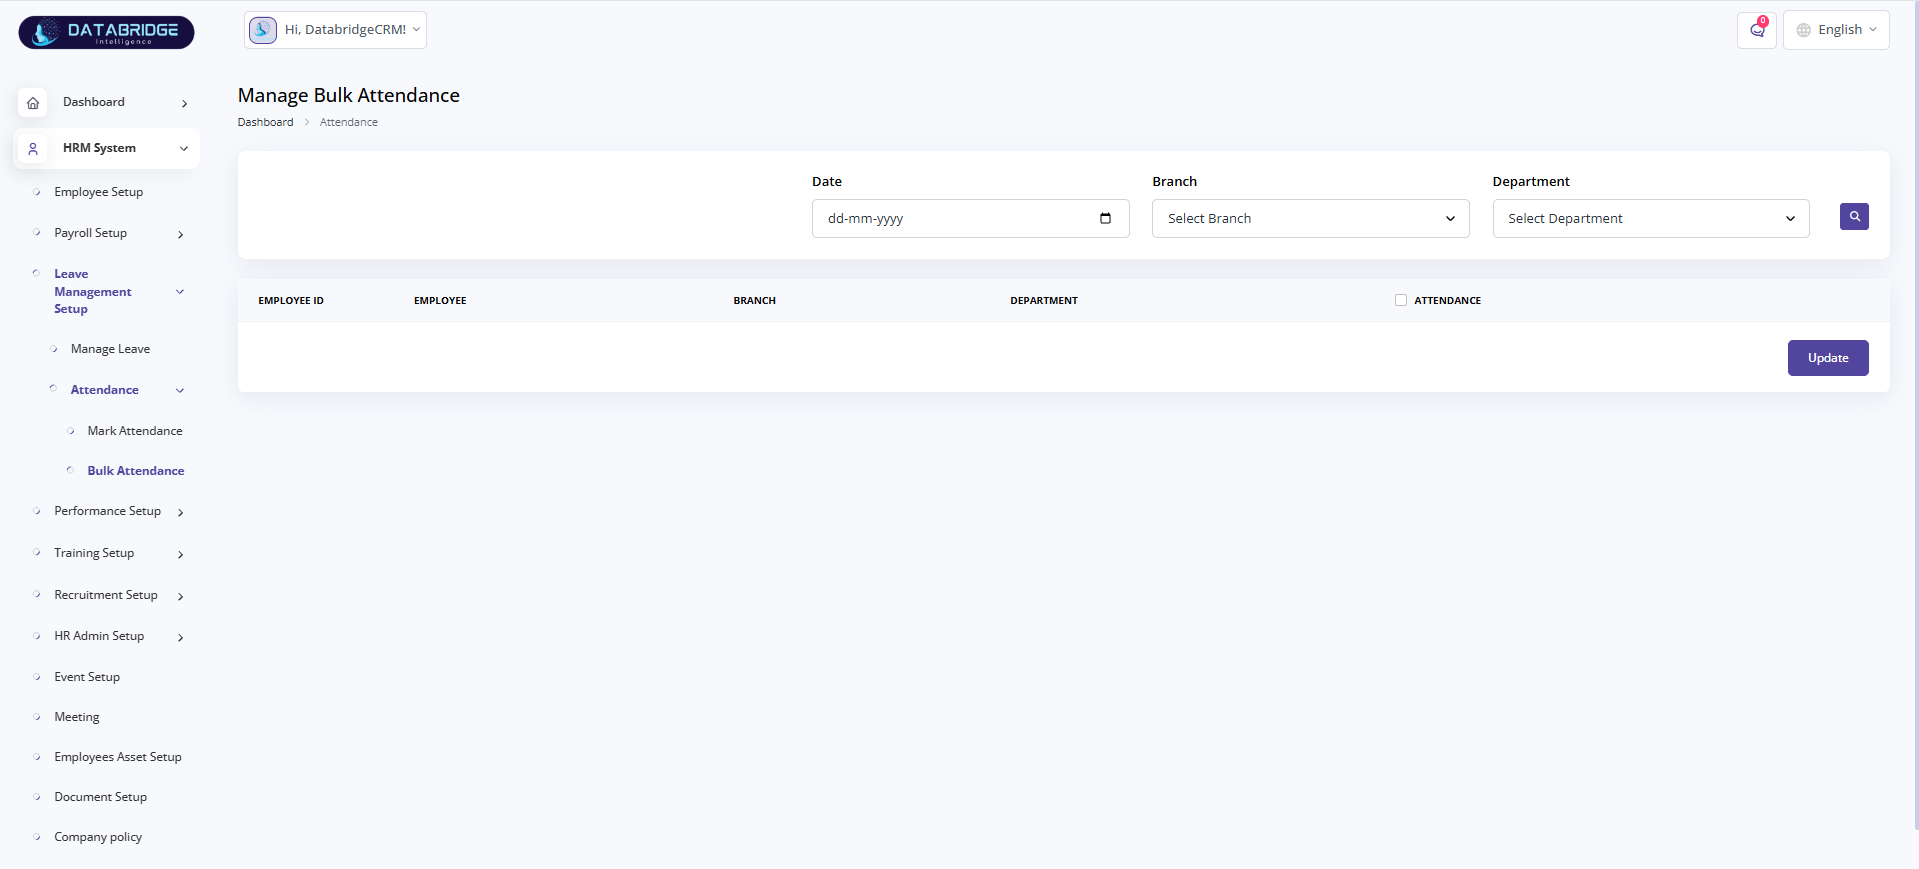Click the Databridge Intelligence logo
The width and height of the screenshot is (1919, 869).
pos(106,32)
